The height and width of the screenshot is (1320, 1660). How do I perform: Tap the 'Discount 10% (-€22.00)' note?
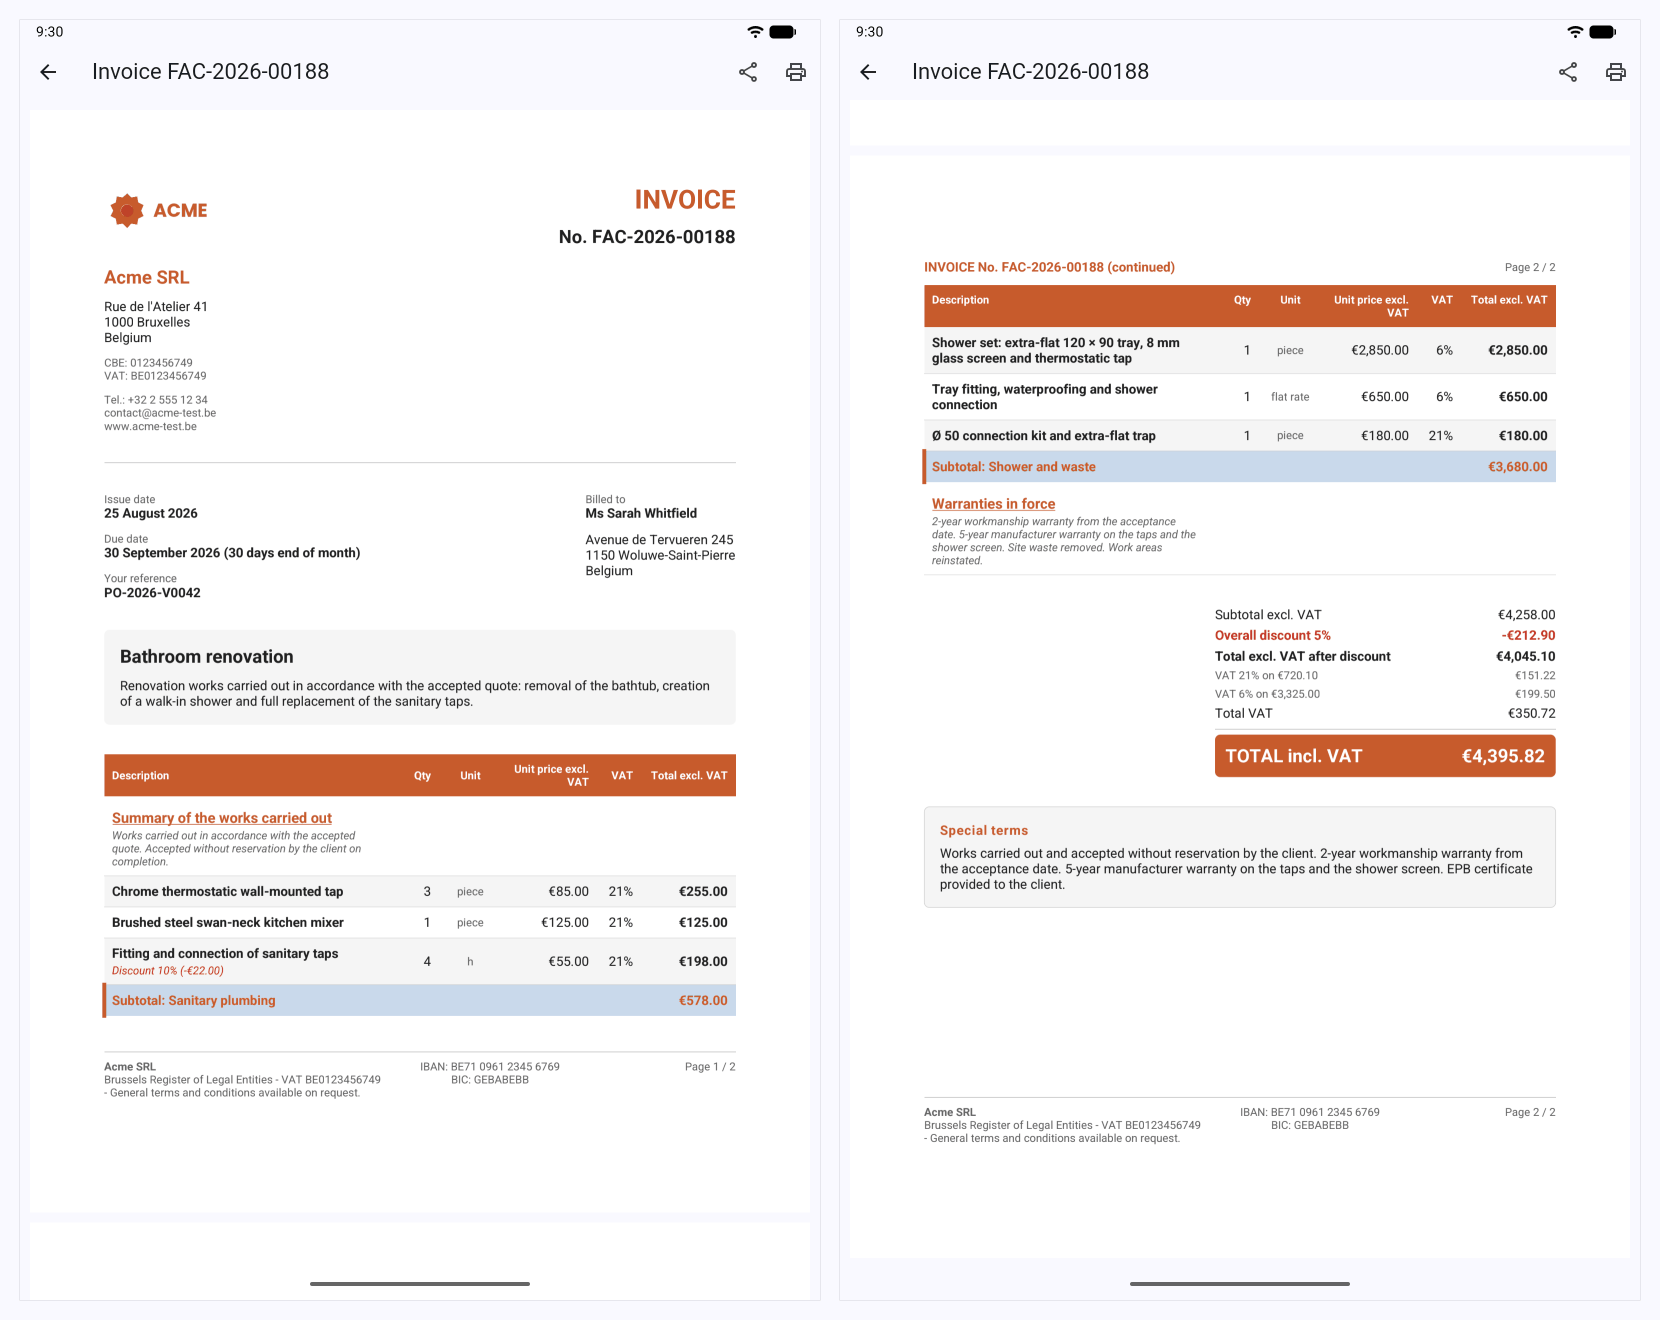point(168,971)
